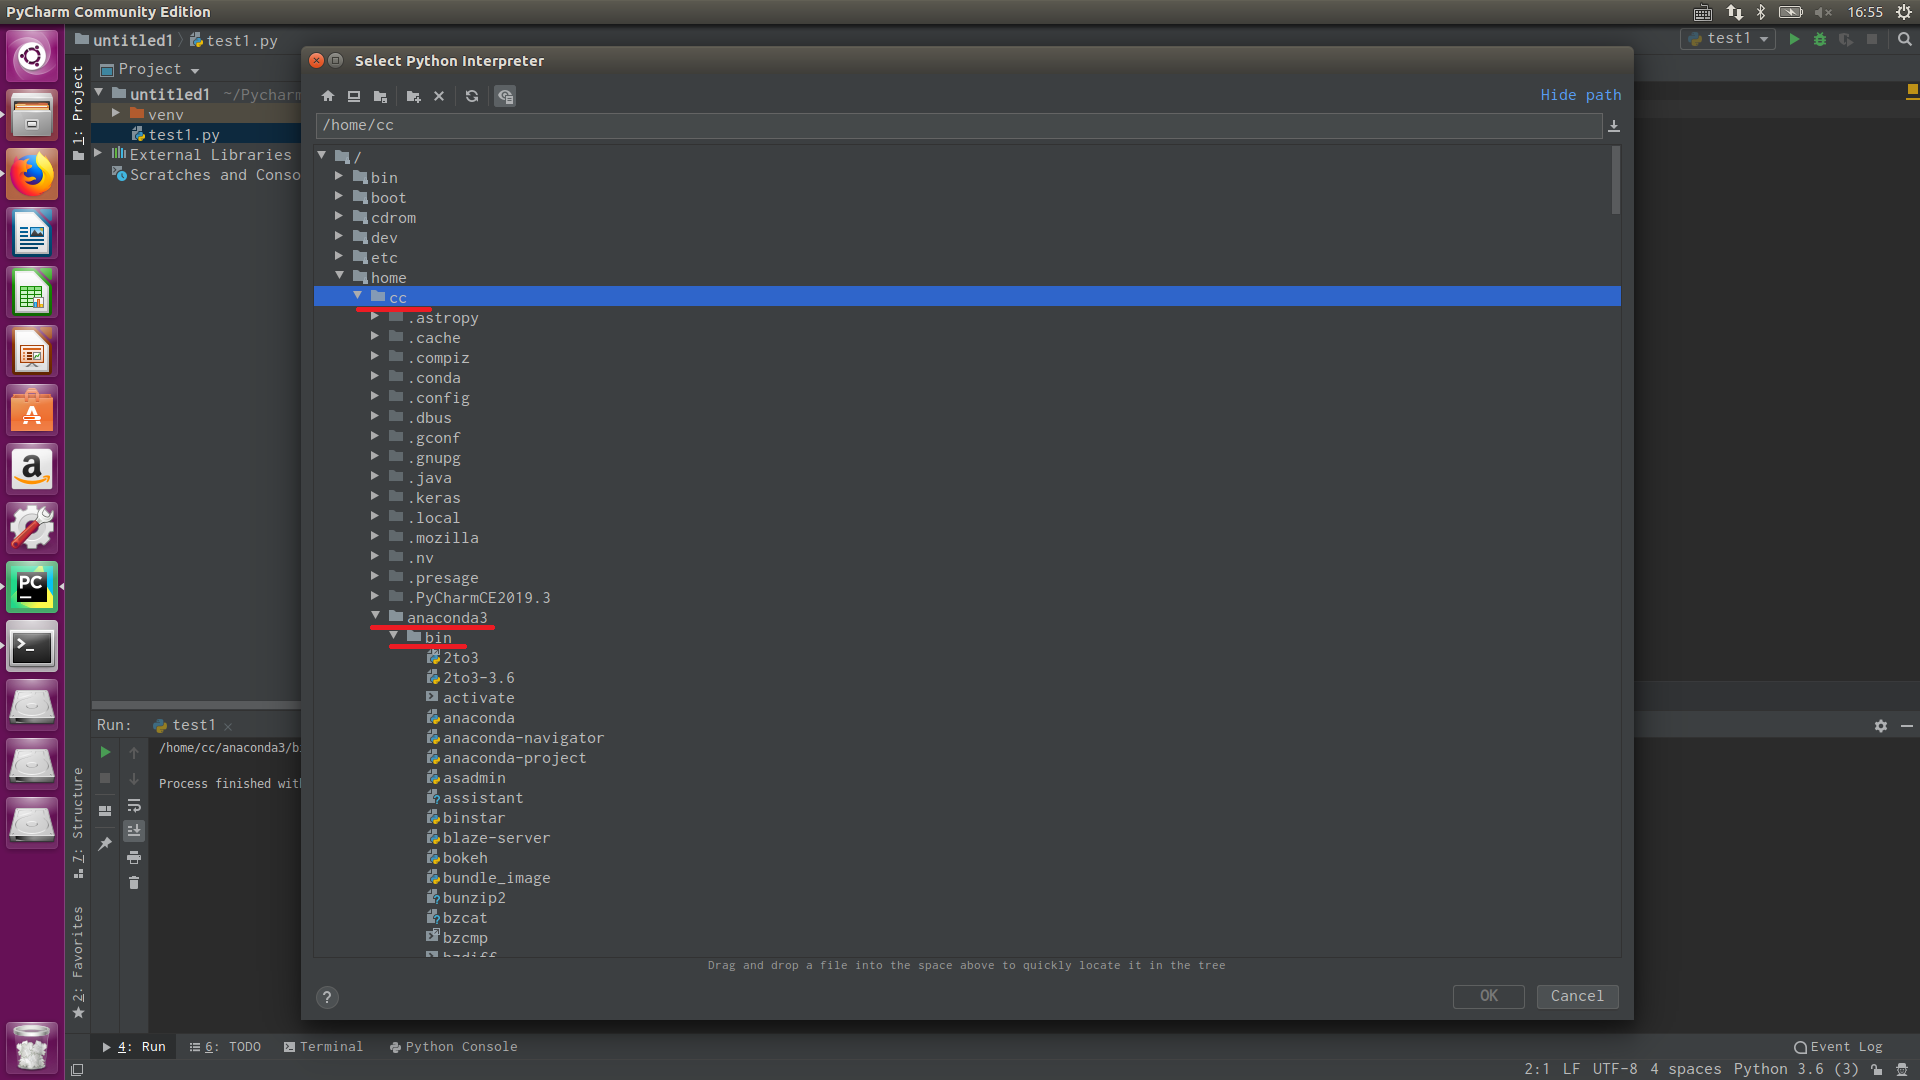
Task: Click the /home/cc path input field
Action: tap(958, 126)
